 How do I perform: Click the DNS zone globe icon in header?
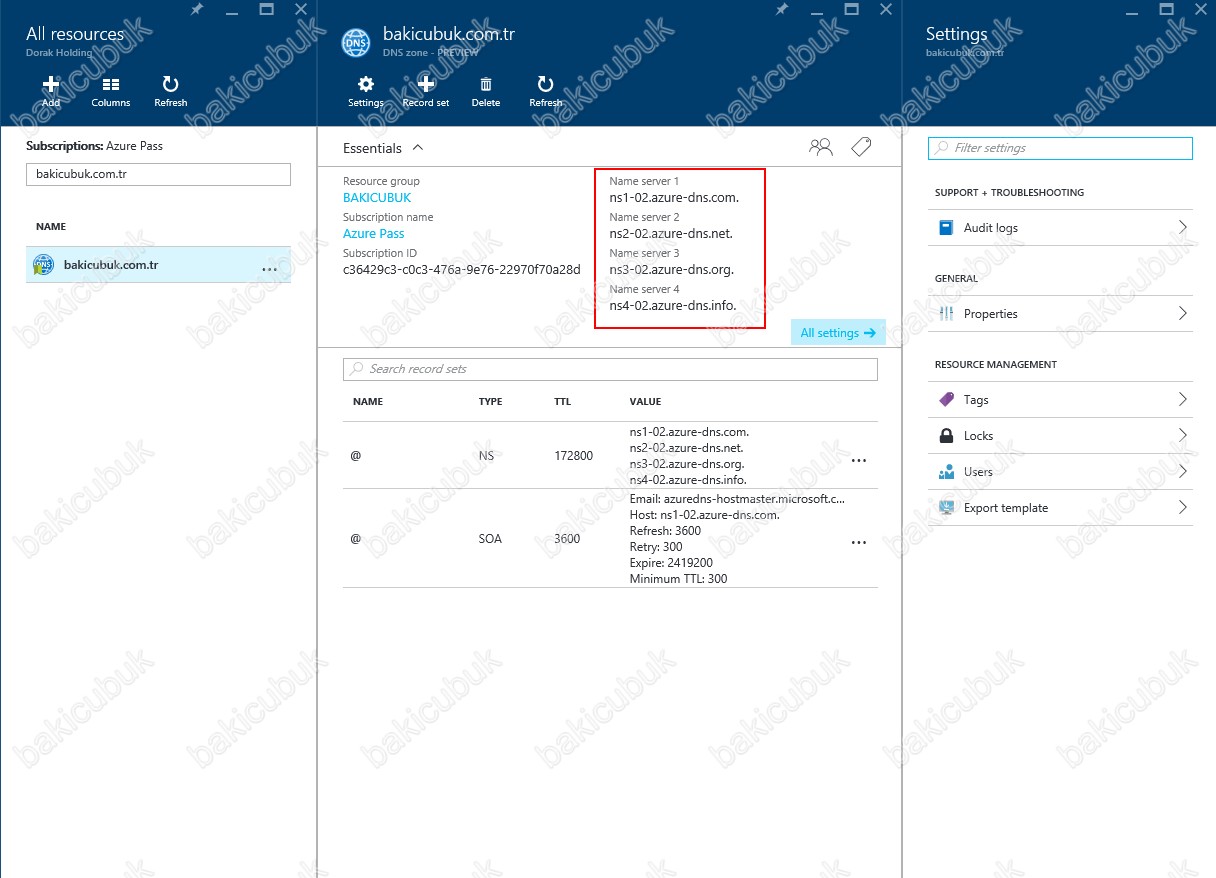(356, 42)
